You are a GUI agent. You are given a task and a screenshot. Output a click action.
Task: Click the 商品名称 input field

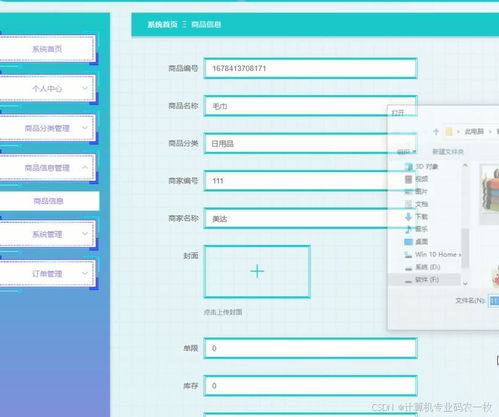pyautogui.click(x=311, y=106)
